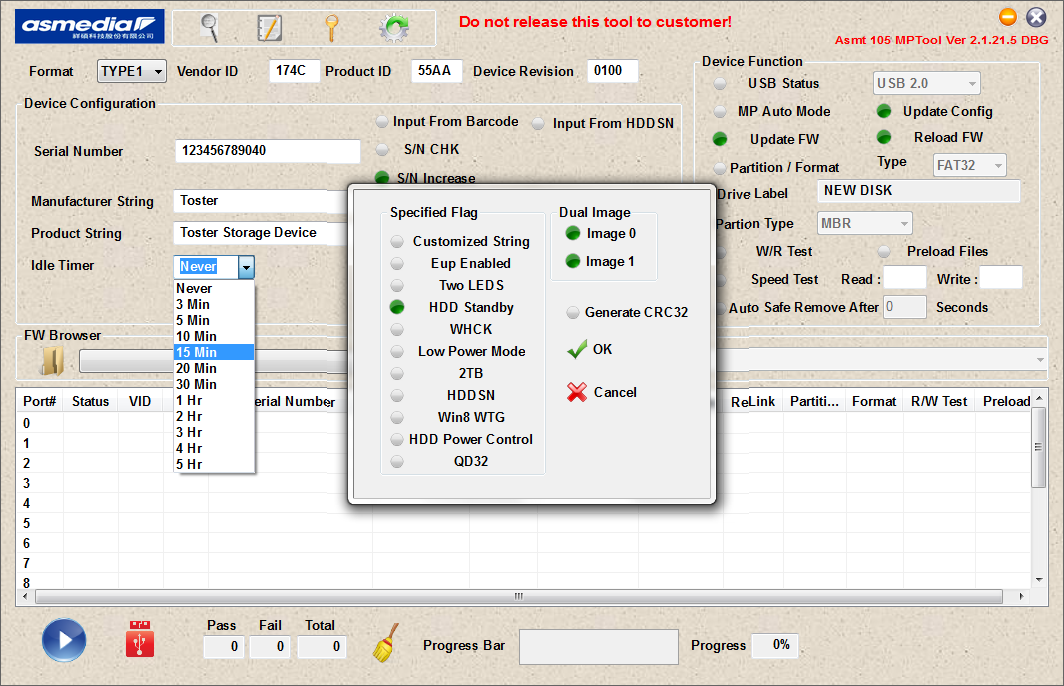Select Never in Idle Timer list
This screenshot has width=1064, height=686.
click(214, 288)
